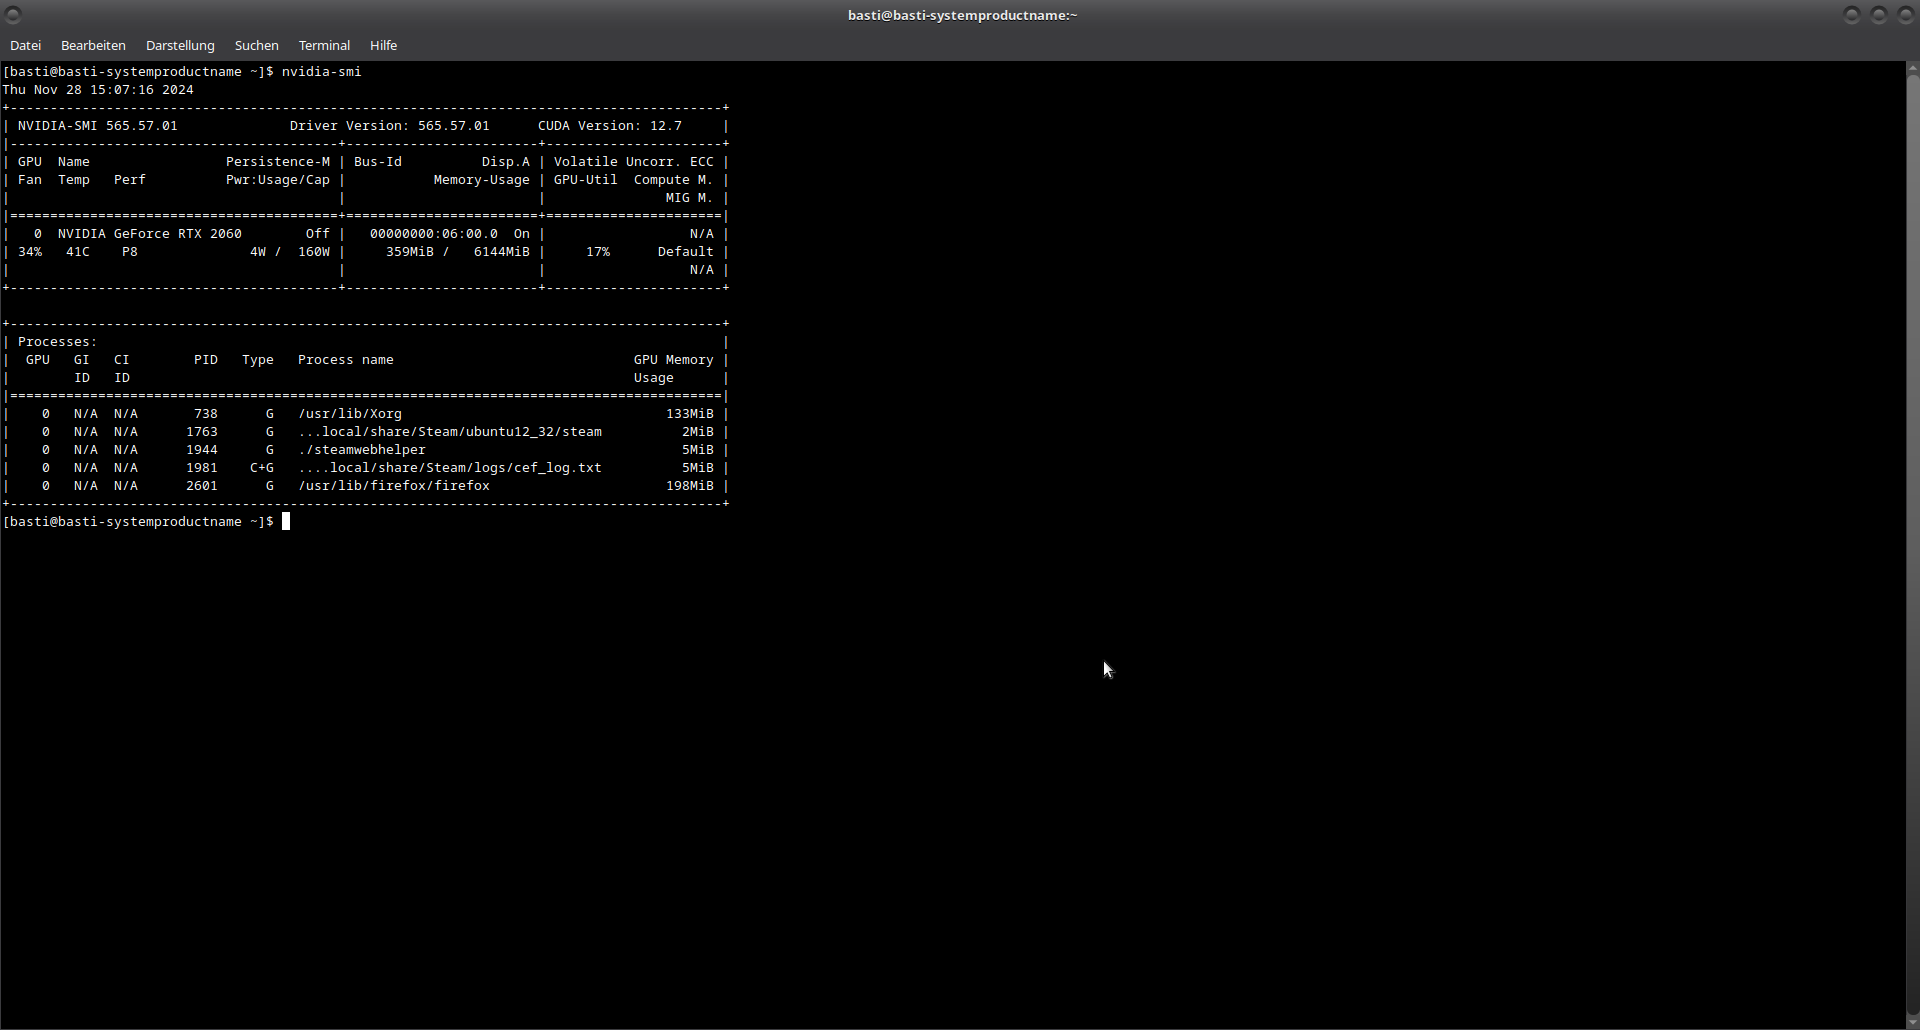Open the Terminal menu
This screenshot has width=1920, height=1030.
coord(324,46)
